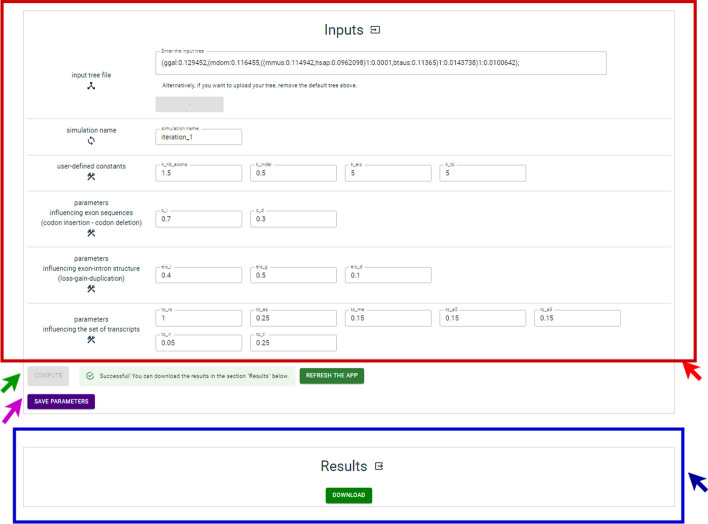Focus the eic_g field
The height and width of the screenshot is (524, 708).
(x=293, y=275)
